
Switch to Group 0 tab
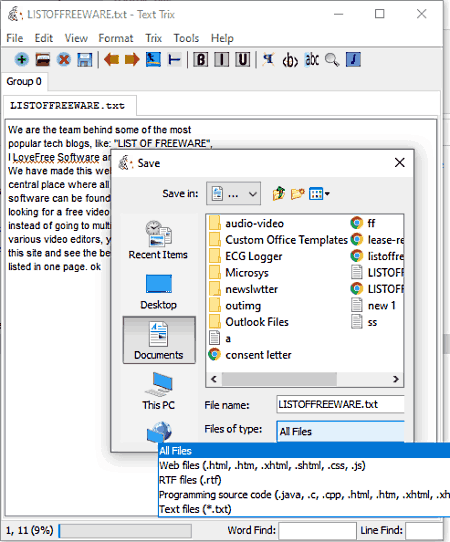click(24, 82)
